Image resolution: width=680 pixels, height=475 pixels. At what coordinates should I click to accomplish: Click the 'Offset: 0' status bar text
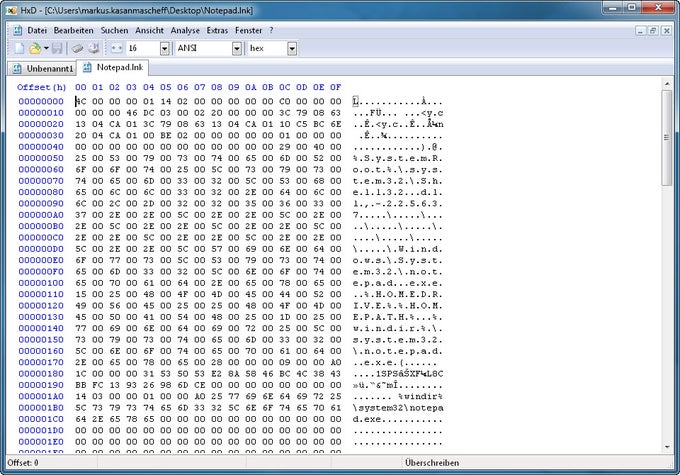point(23,463)
